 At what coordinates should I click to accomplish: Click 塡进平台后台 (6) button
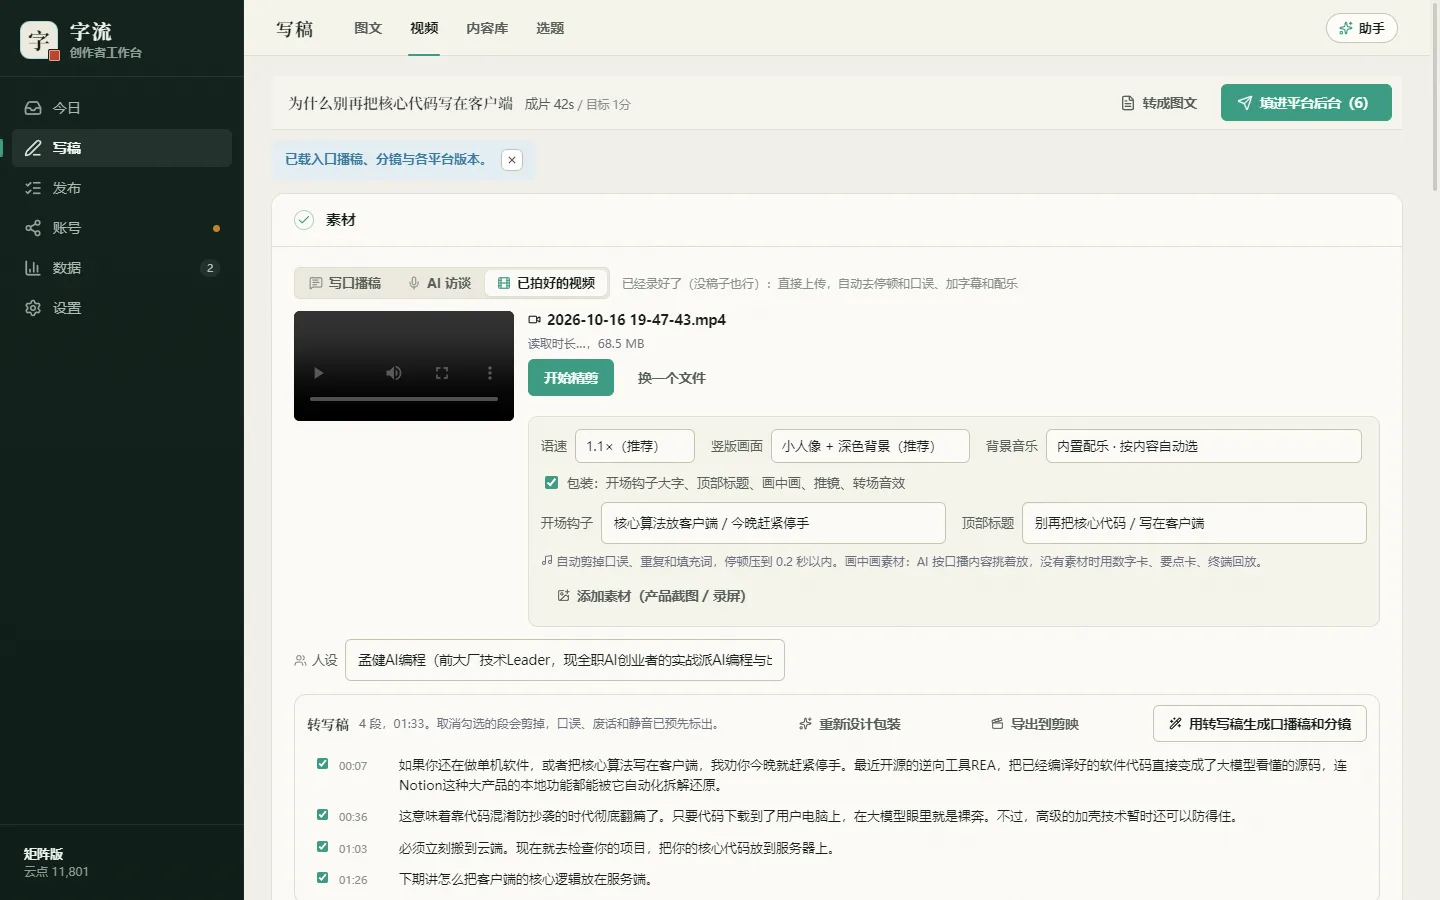click(1306, 103)
